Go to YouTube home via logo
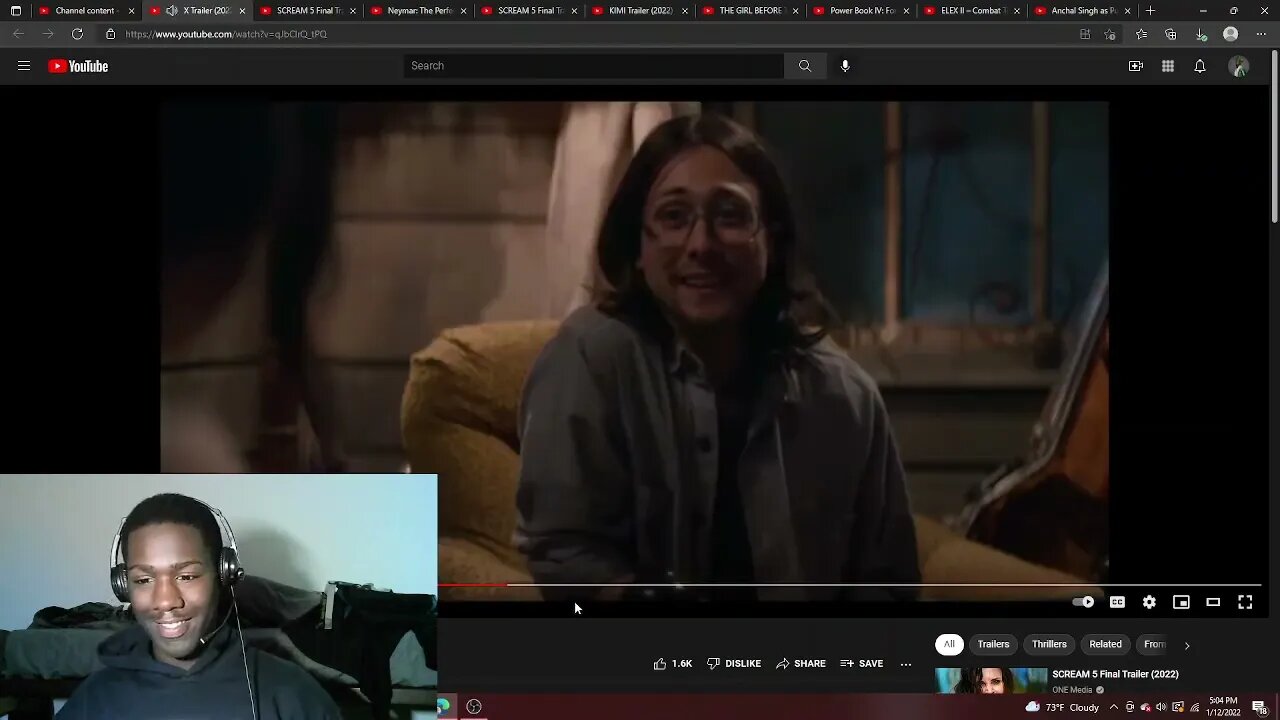The image size is (1280, 720). (78, 66)
